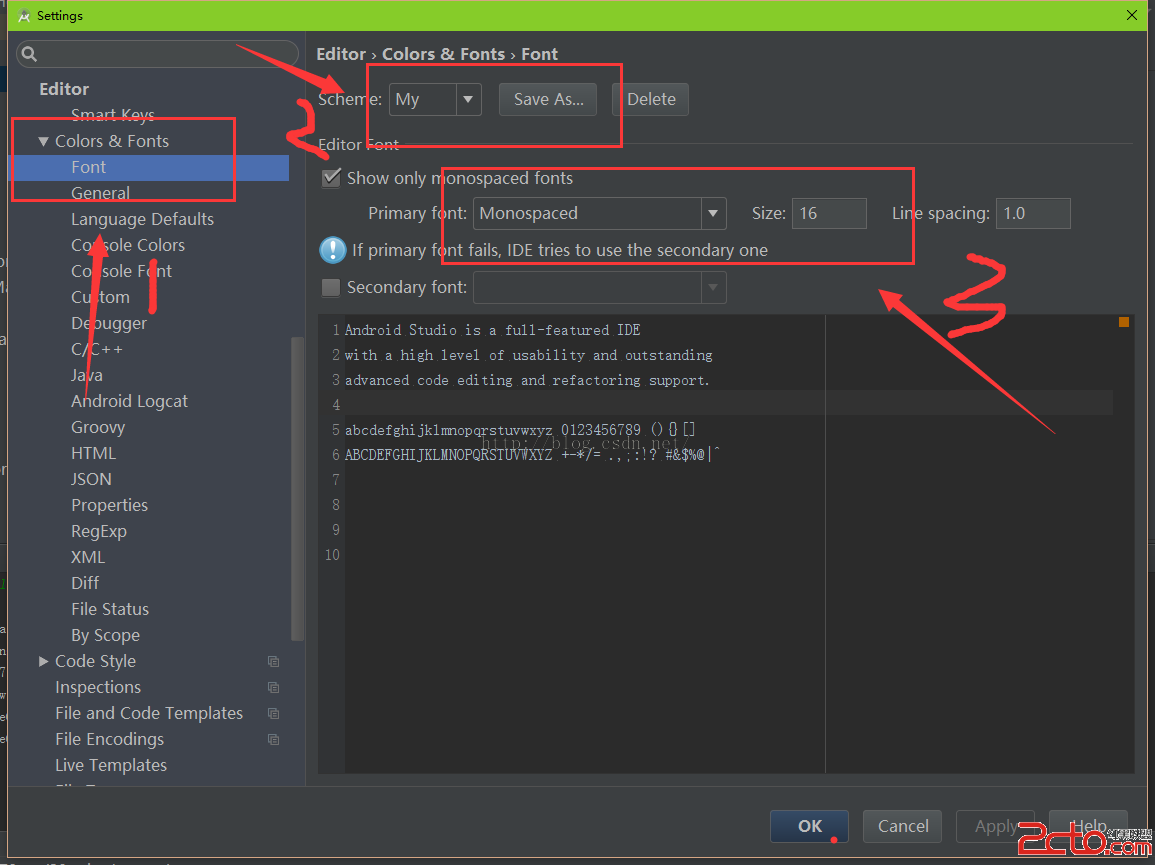This screenshot has height=865, width=1155.
Task: Click the Help button
Action: coord(1088,826)
